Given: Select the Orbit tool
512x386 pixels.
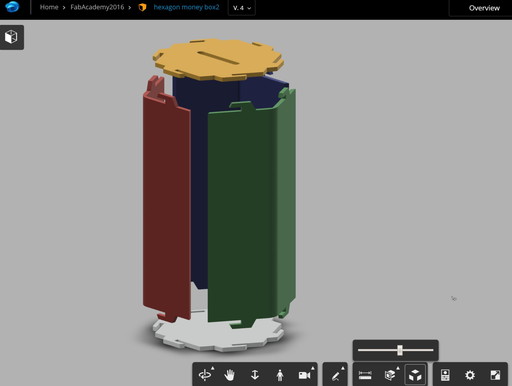Looking at the screenshot, I should (x=204, y=375).
